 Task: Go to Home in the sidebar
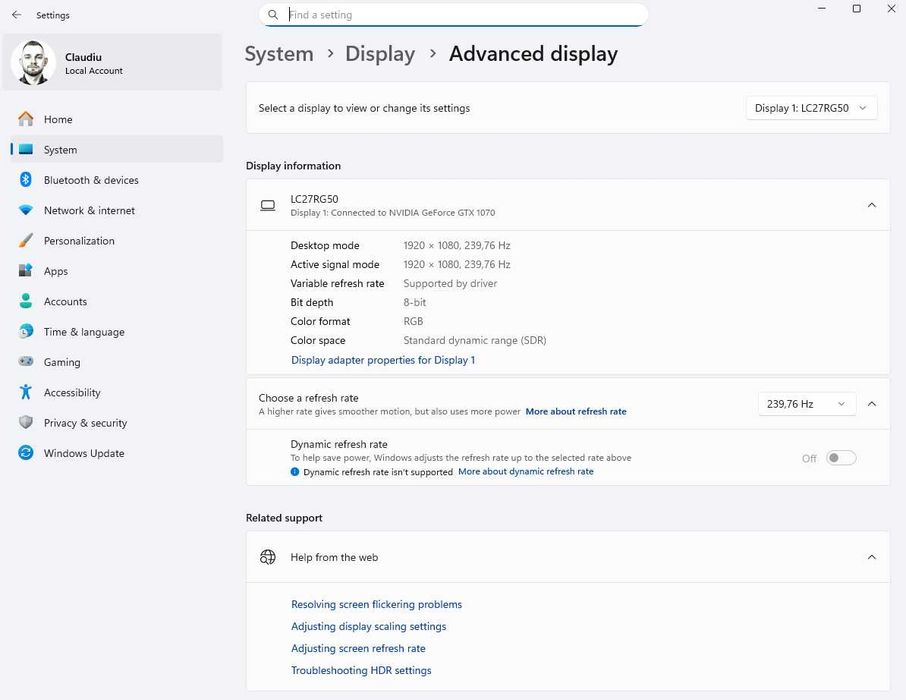point(116,119)
